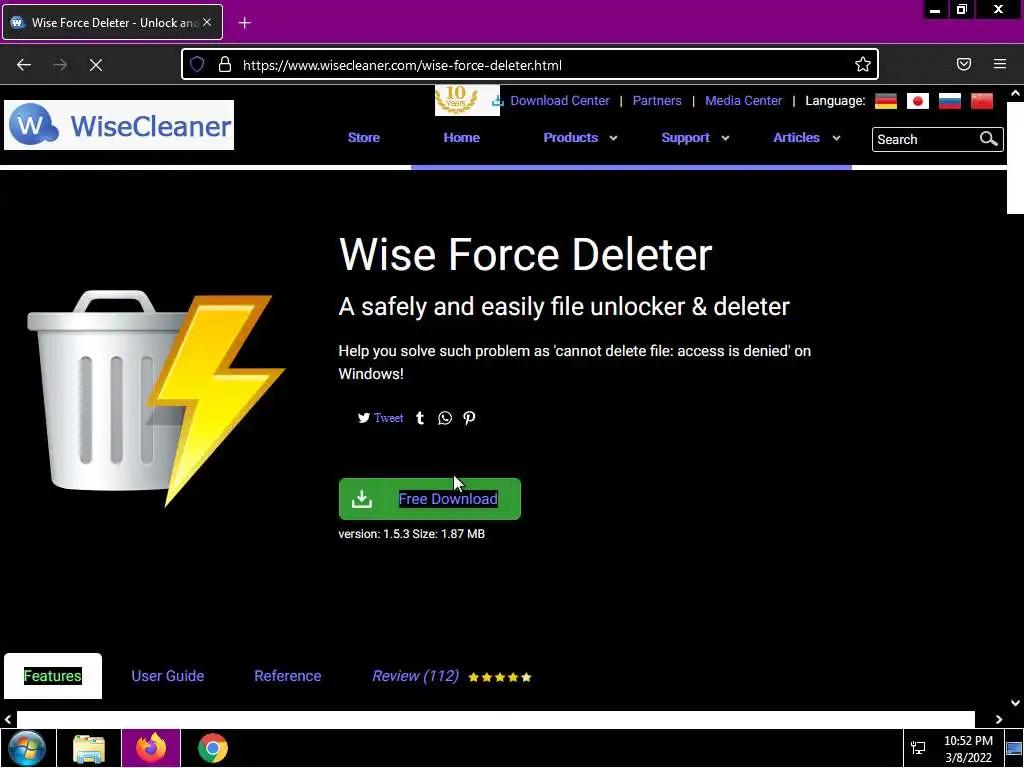Viewport: 1024px width, 768px height.
Task: Switch language via Japanese flag
Action: click(x=918, y=101)
